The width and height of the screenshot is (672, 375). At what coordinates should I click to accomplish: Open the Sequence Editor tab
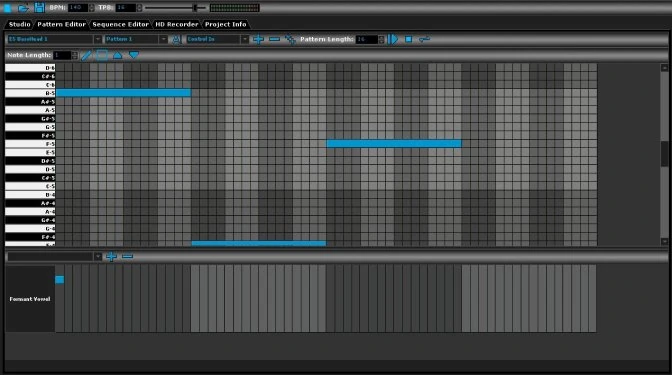[x=120, y=24]
